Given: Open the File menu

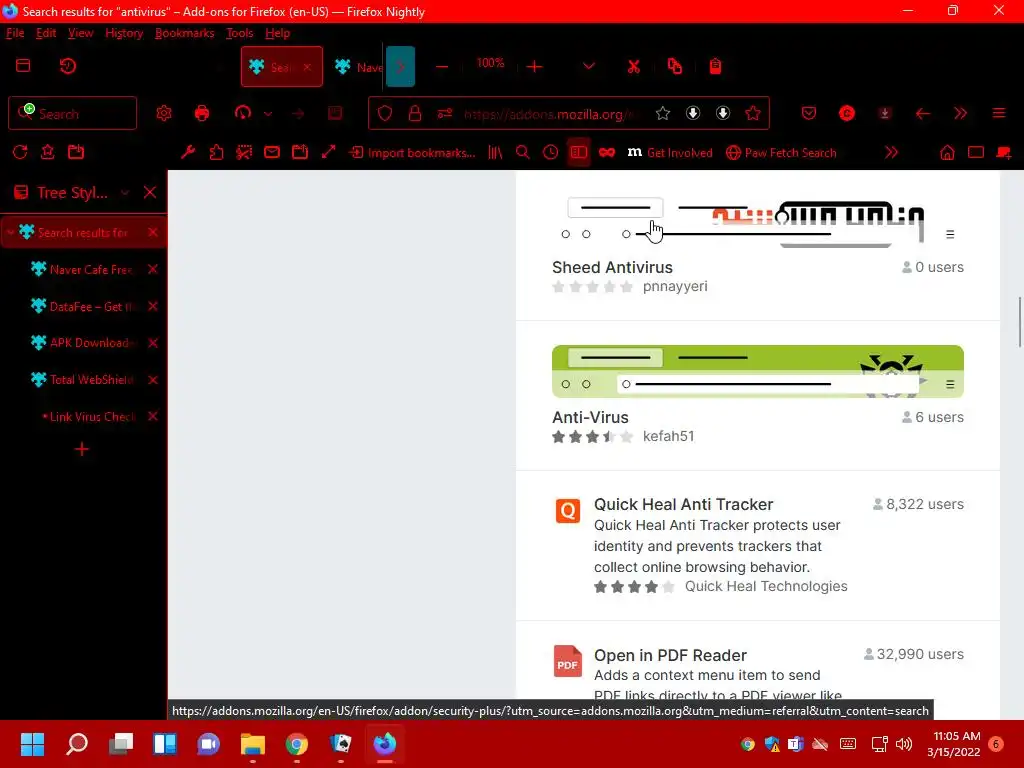Looking at the screenshot, I should pos(15,33).
